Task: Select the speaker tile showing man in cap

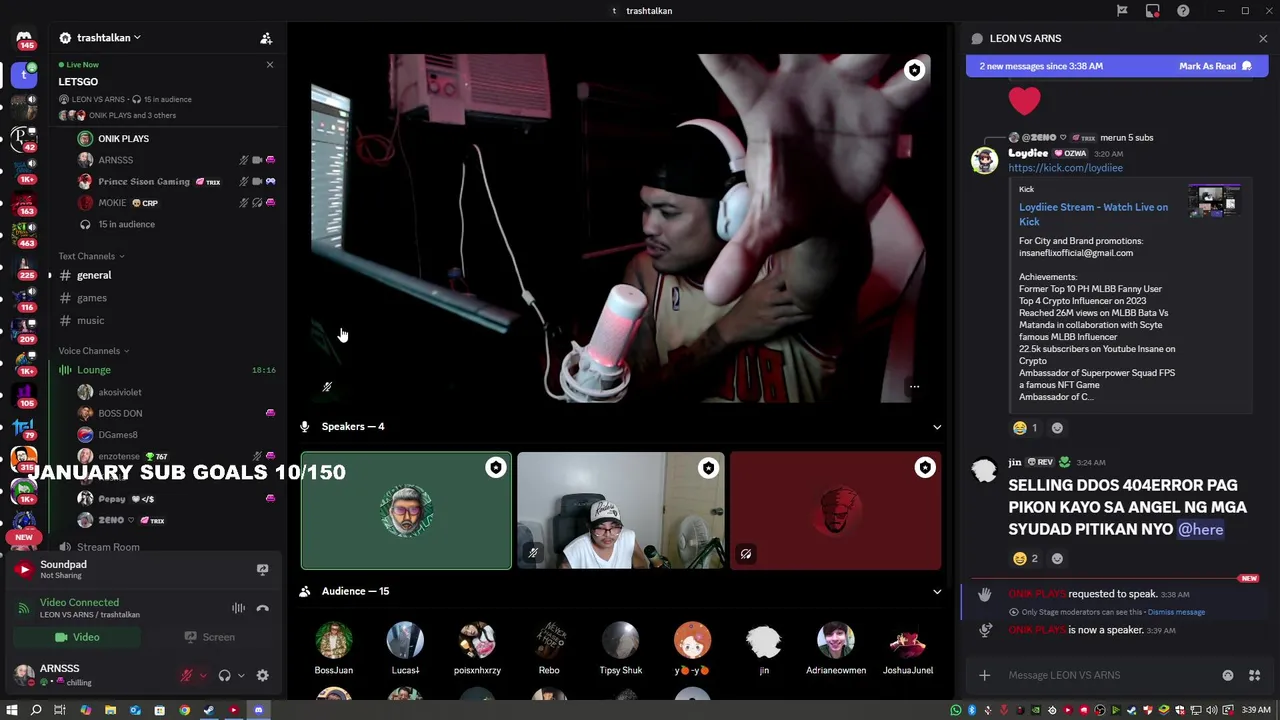Action: point(620,511)
